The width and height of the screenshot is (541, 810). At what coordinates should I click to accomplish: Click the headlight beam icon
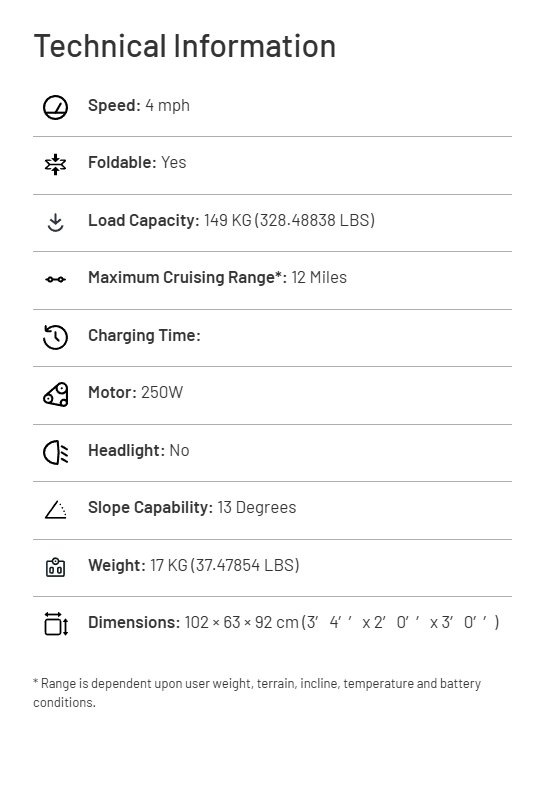coord(55,453)
